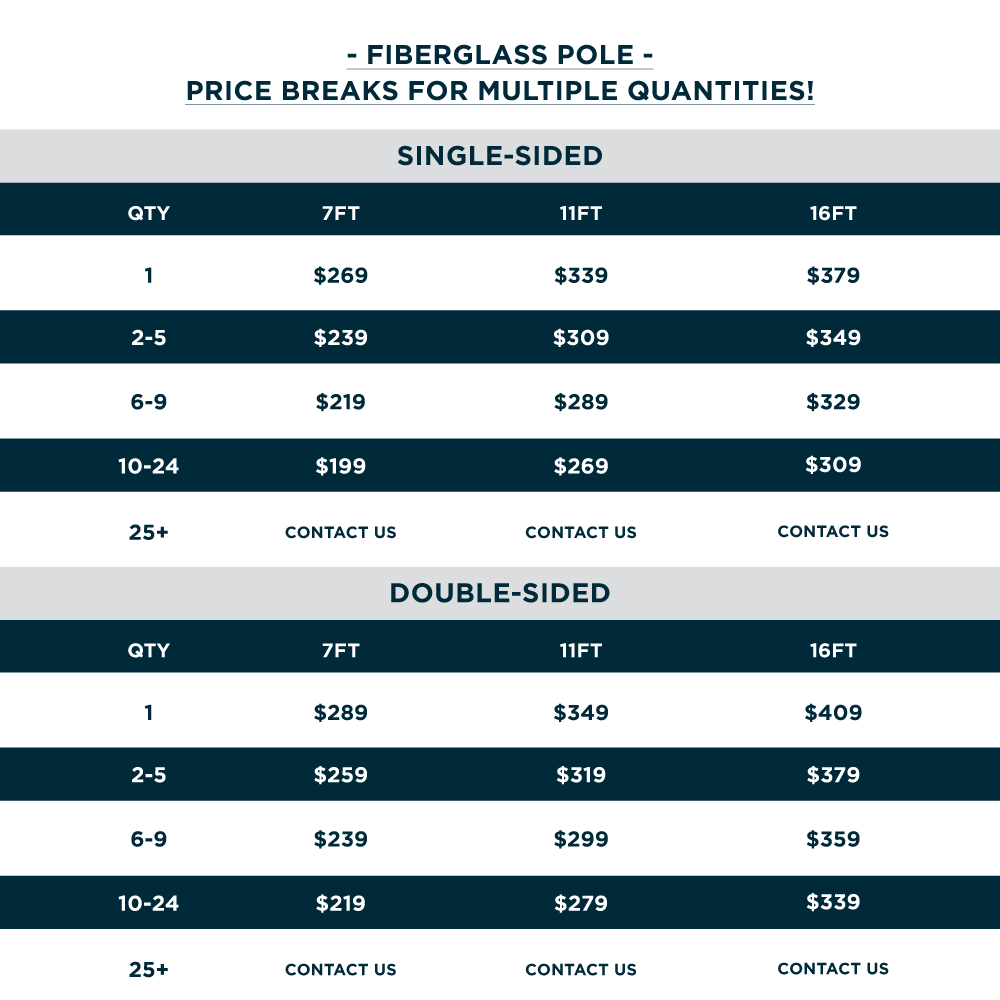Select the Single-Sided section header

(x=500, y=156)
